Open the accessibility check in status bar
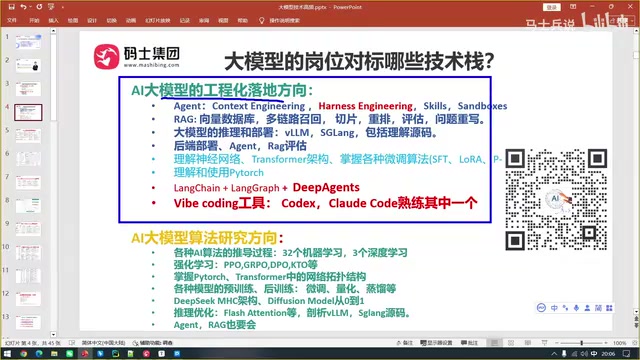 click(153, 343)
